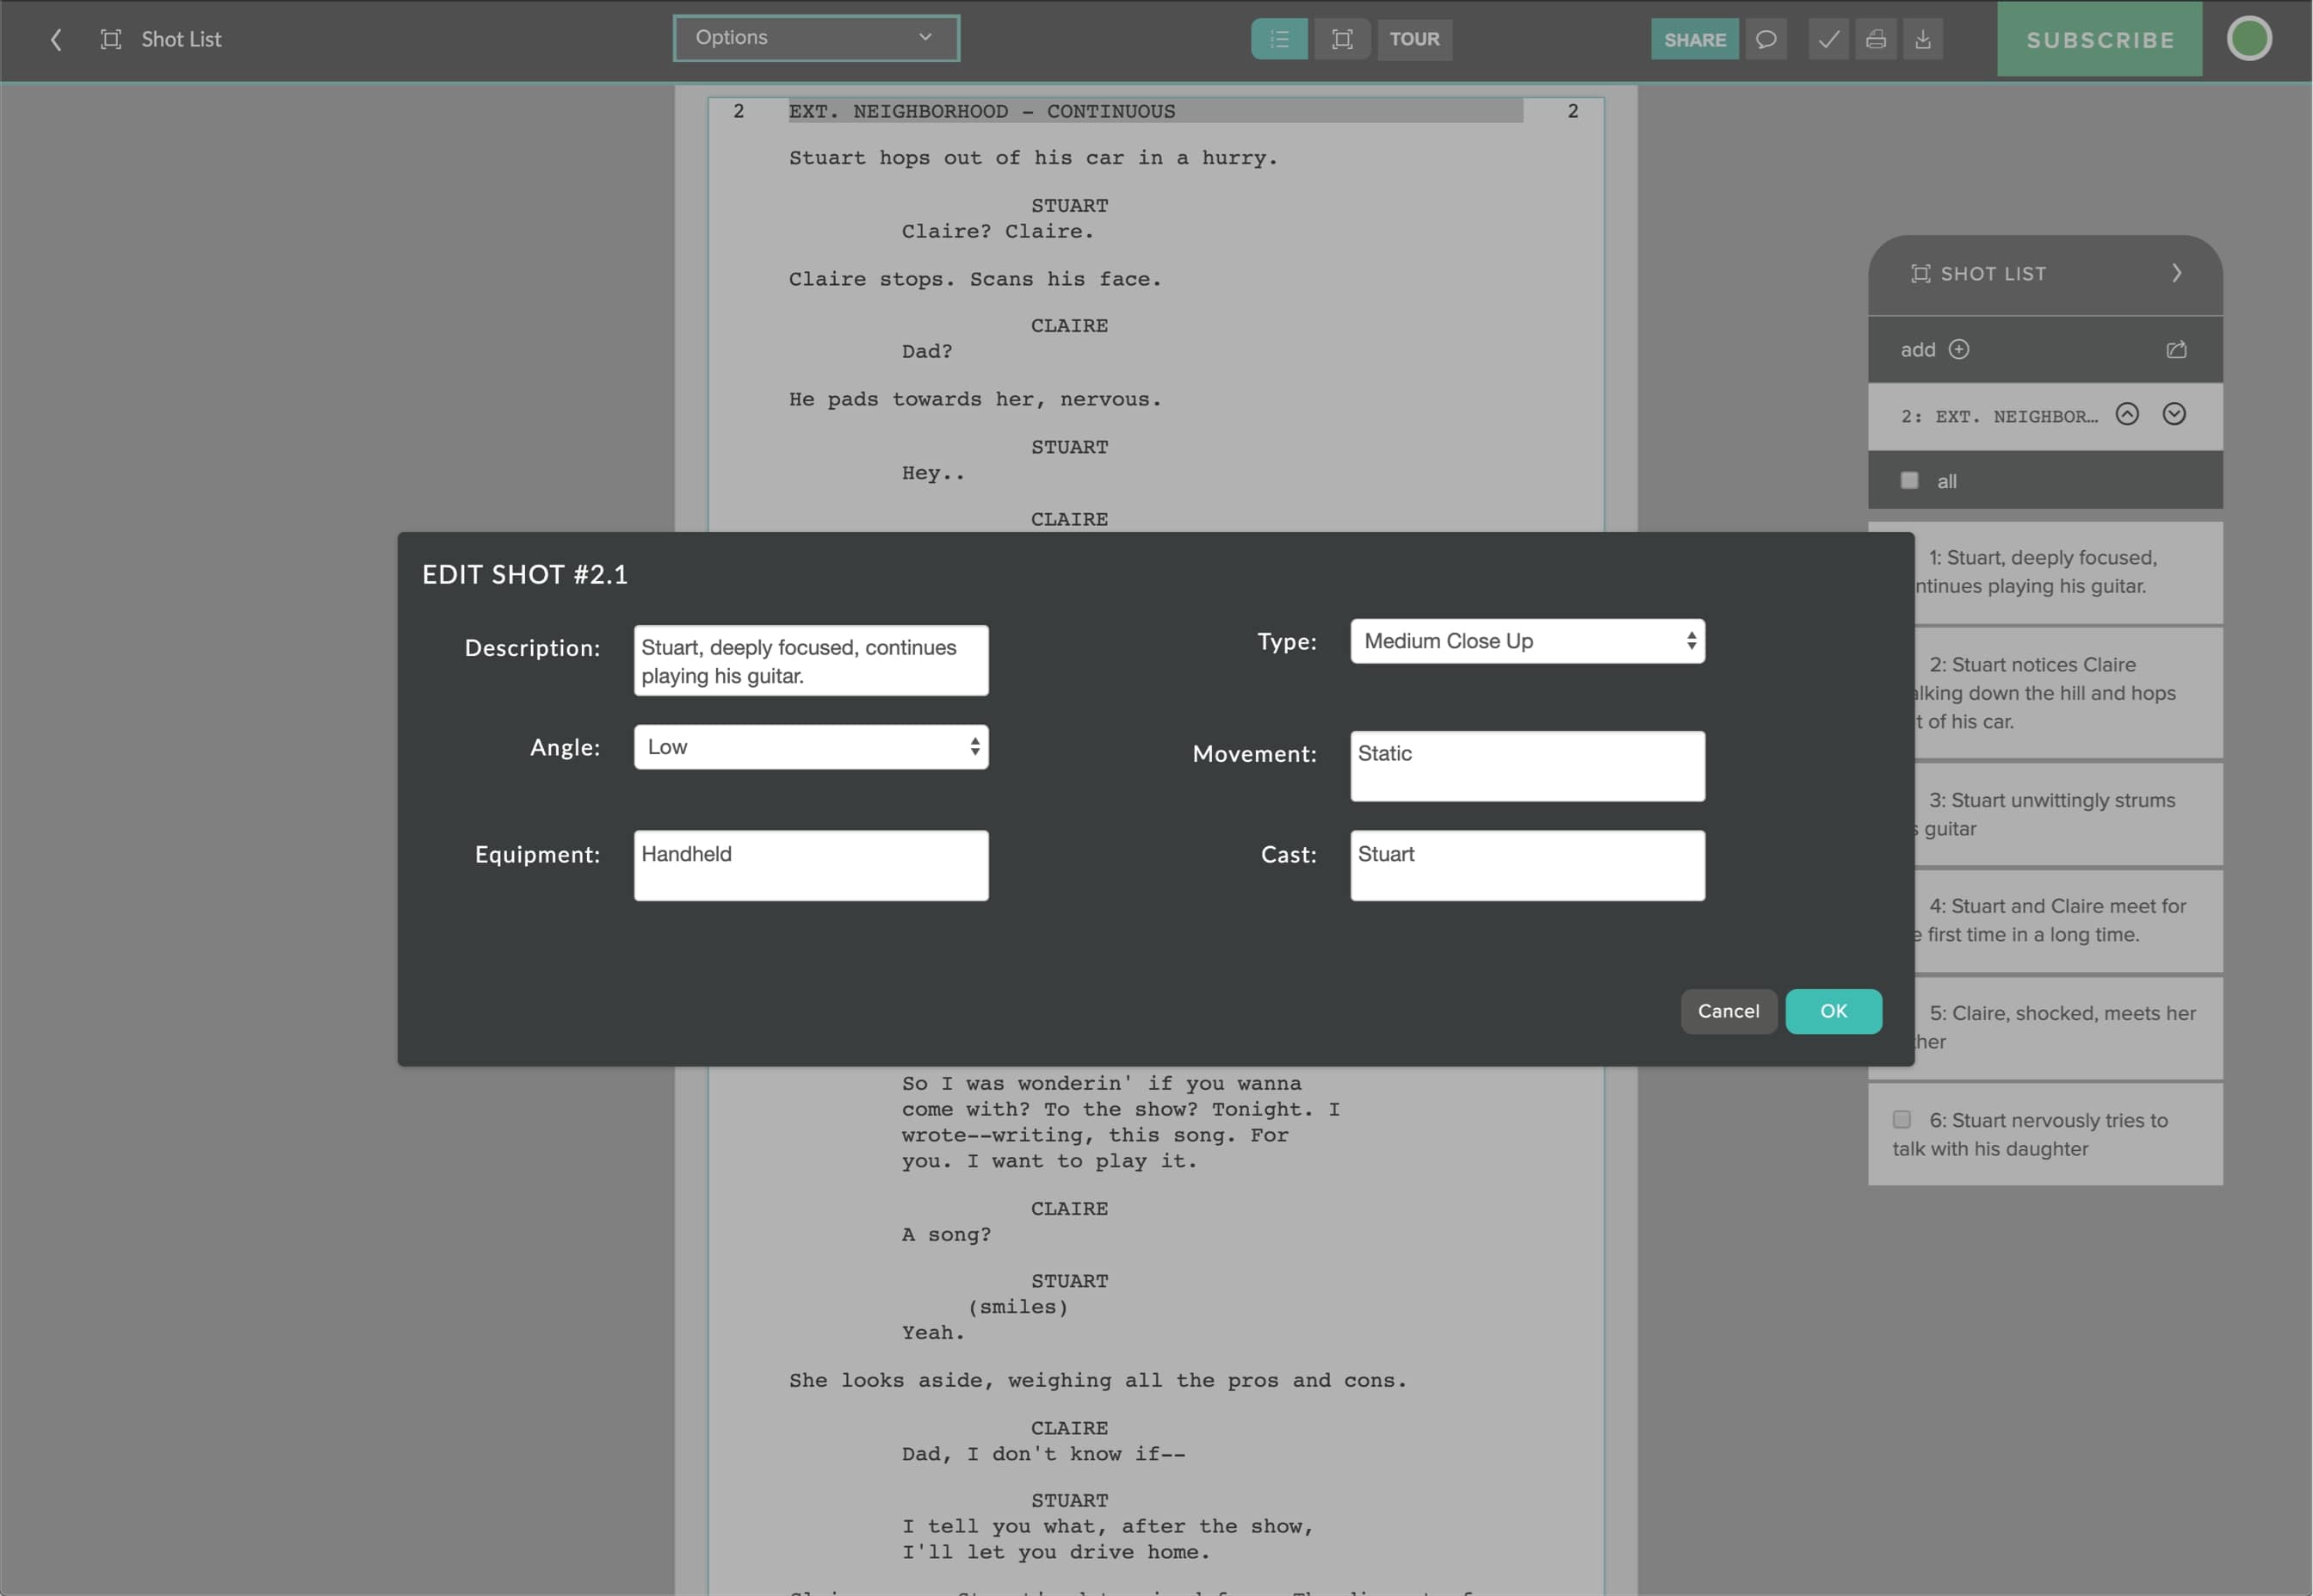This screenshot has width=2313, height=1596.
Task: Click the checkmark approval icon
Action: 1826,39
